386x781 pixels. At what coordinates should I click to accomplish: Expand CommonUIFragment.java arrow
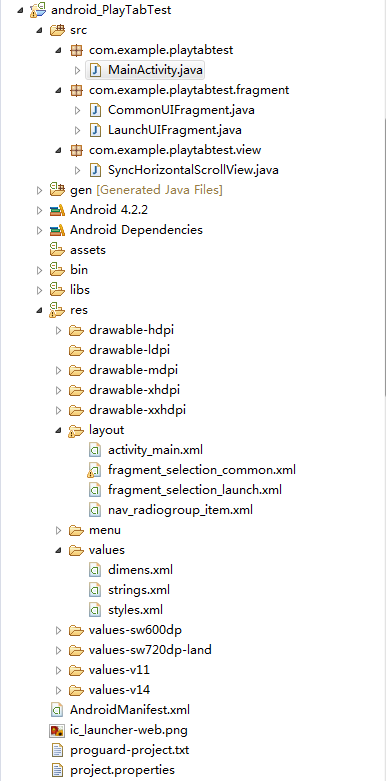pos(77,110)
